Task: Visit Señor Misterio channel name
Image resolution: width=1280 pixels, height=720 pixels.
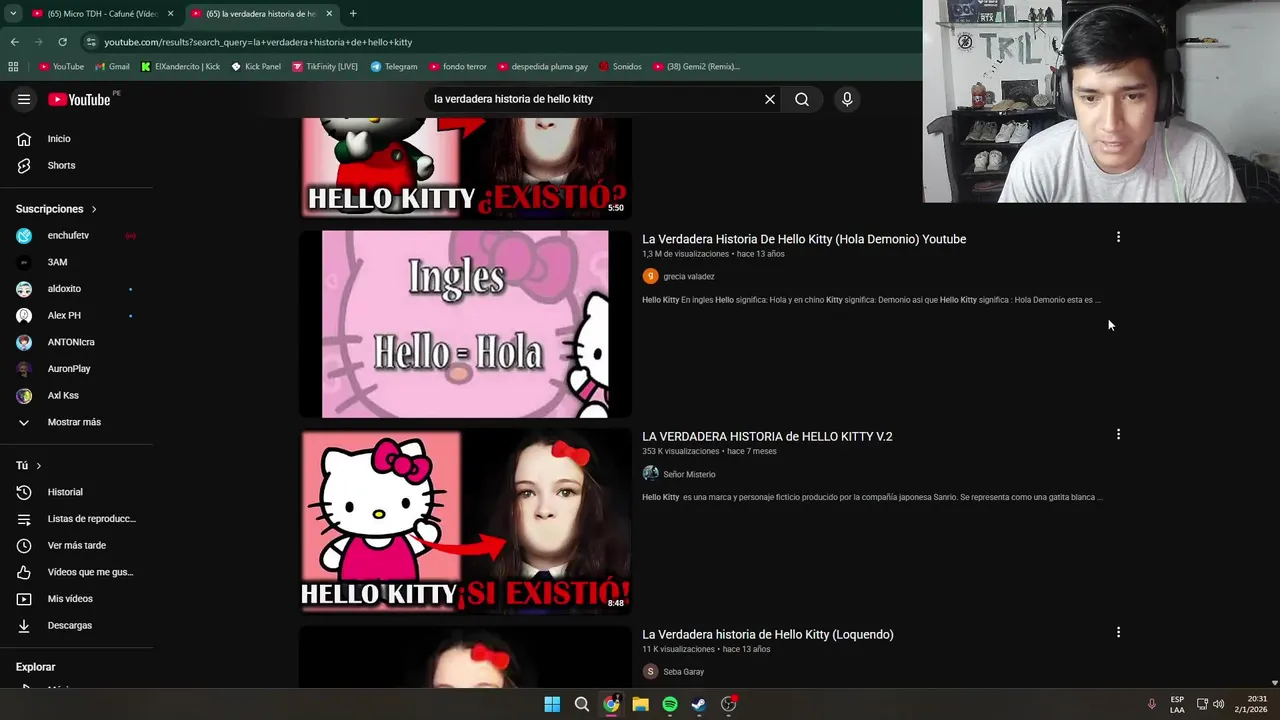Action: pos(689,475)
